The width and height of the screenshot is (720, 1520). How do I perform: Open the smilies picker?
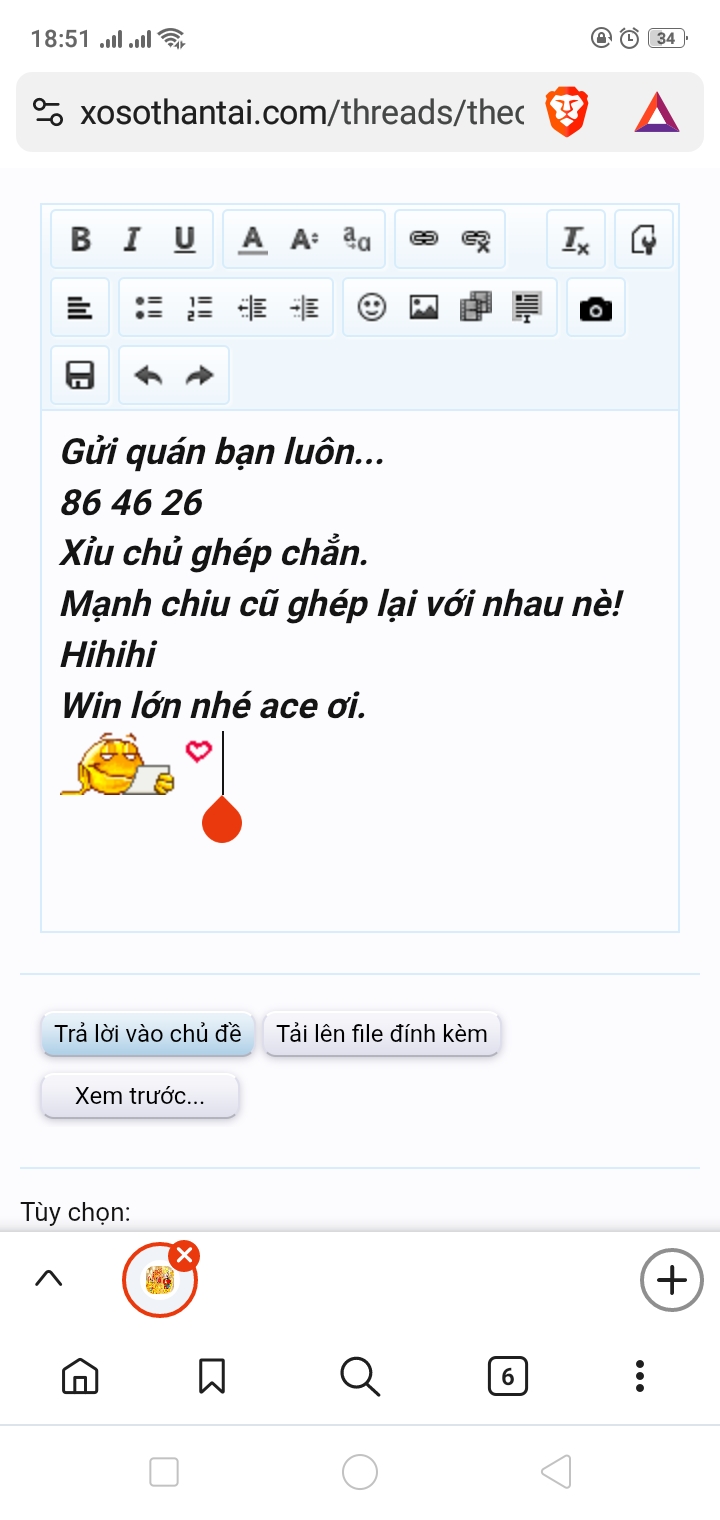[x=372, y=308]
